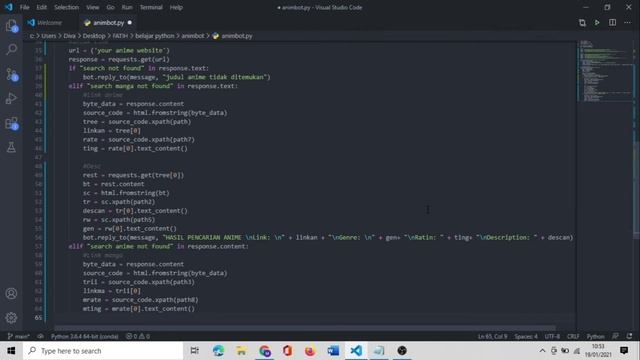
Task: Open the Terminal menu
Action: tap(151, 7)
